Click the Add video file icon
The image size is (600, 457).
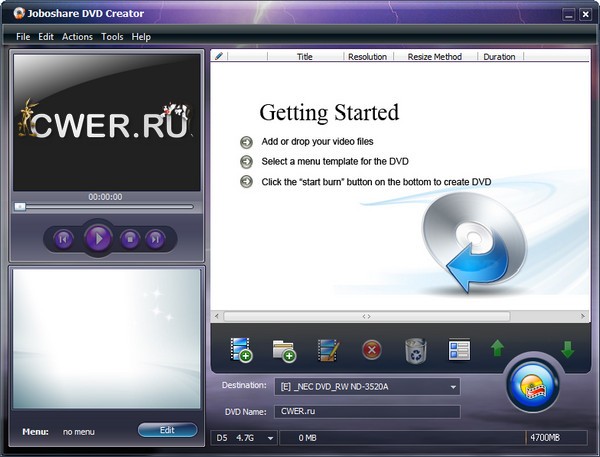(x=240, y=349)
